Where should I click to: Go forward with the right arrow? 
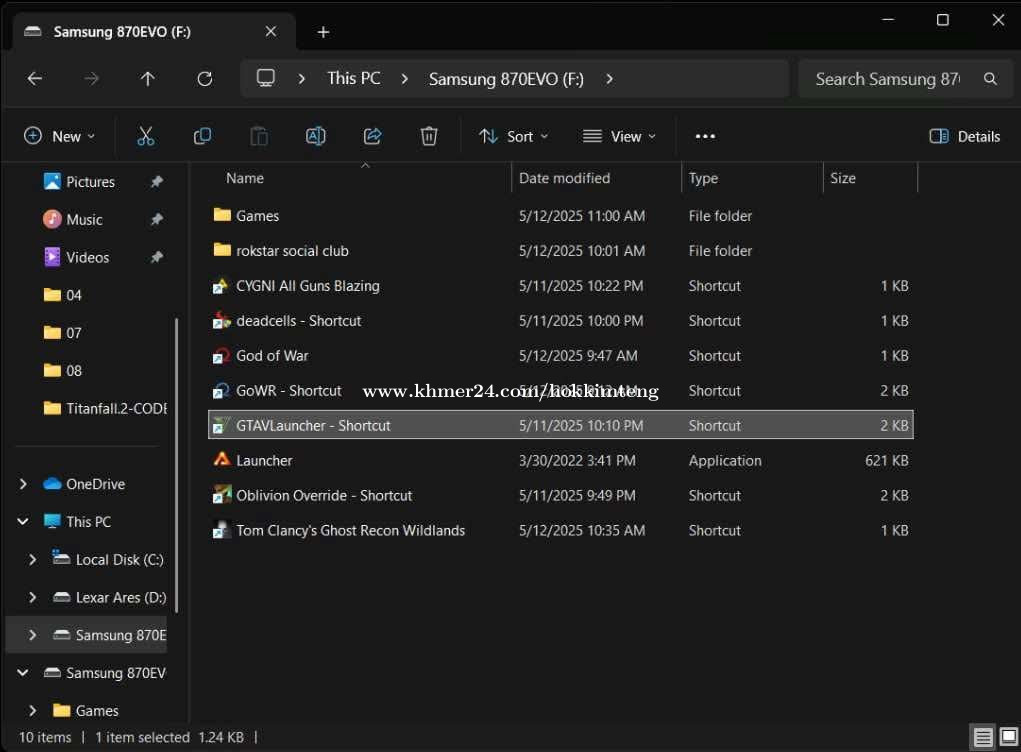click(92, 79)
